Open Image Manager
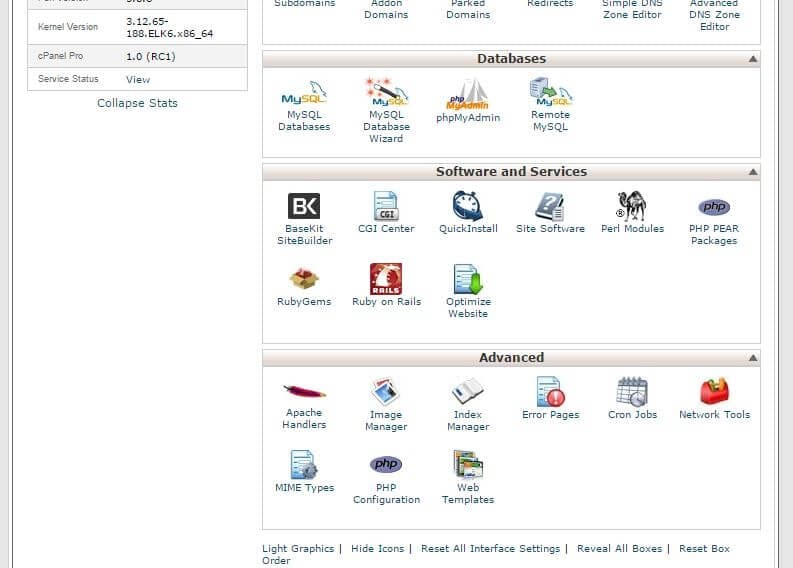This screenshot has height=568, width=793. click(386, 392)
